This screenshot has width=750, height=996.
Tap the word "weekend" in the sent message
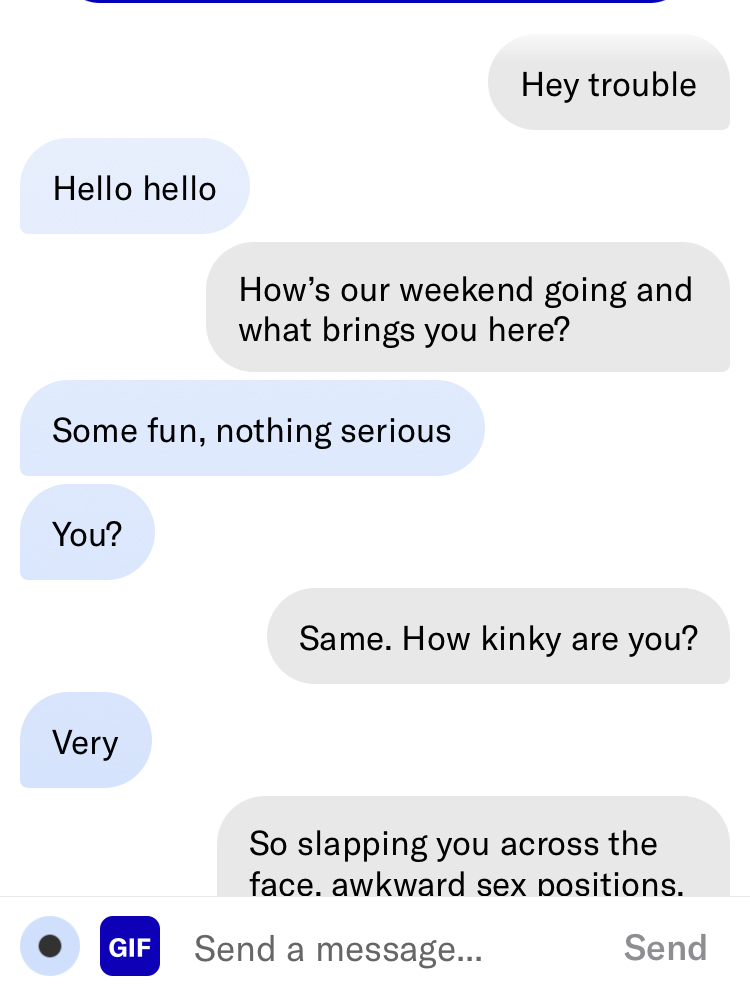(x=466, y=290)
